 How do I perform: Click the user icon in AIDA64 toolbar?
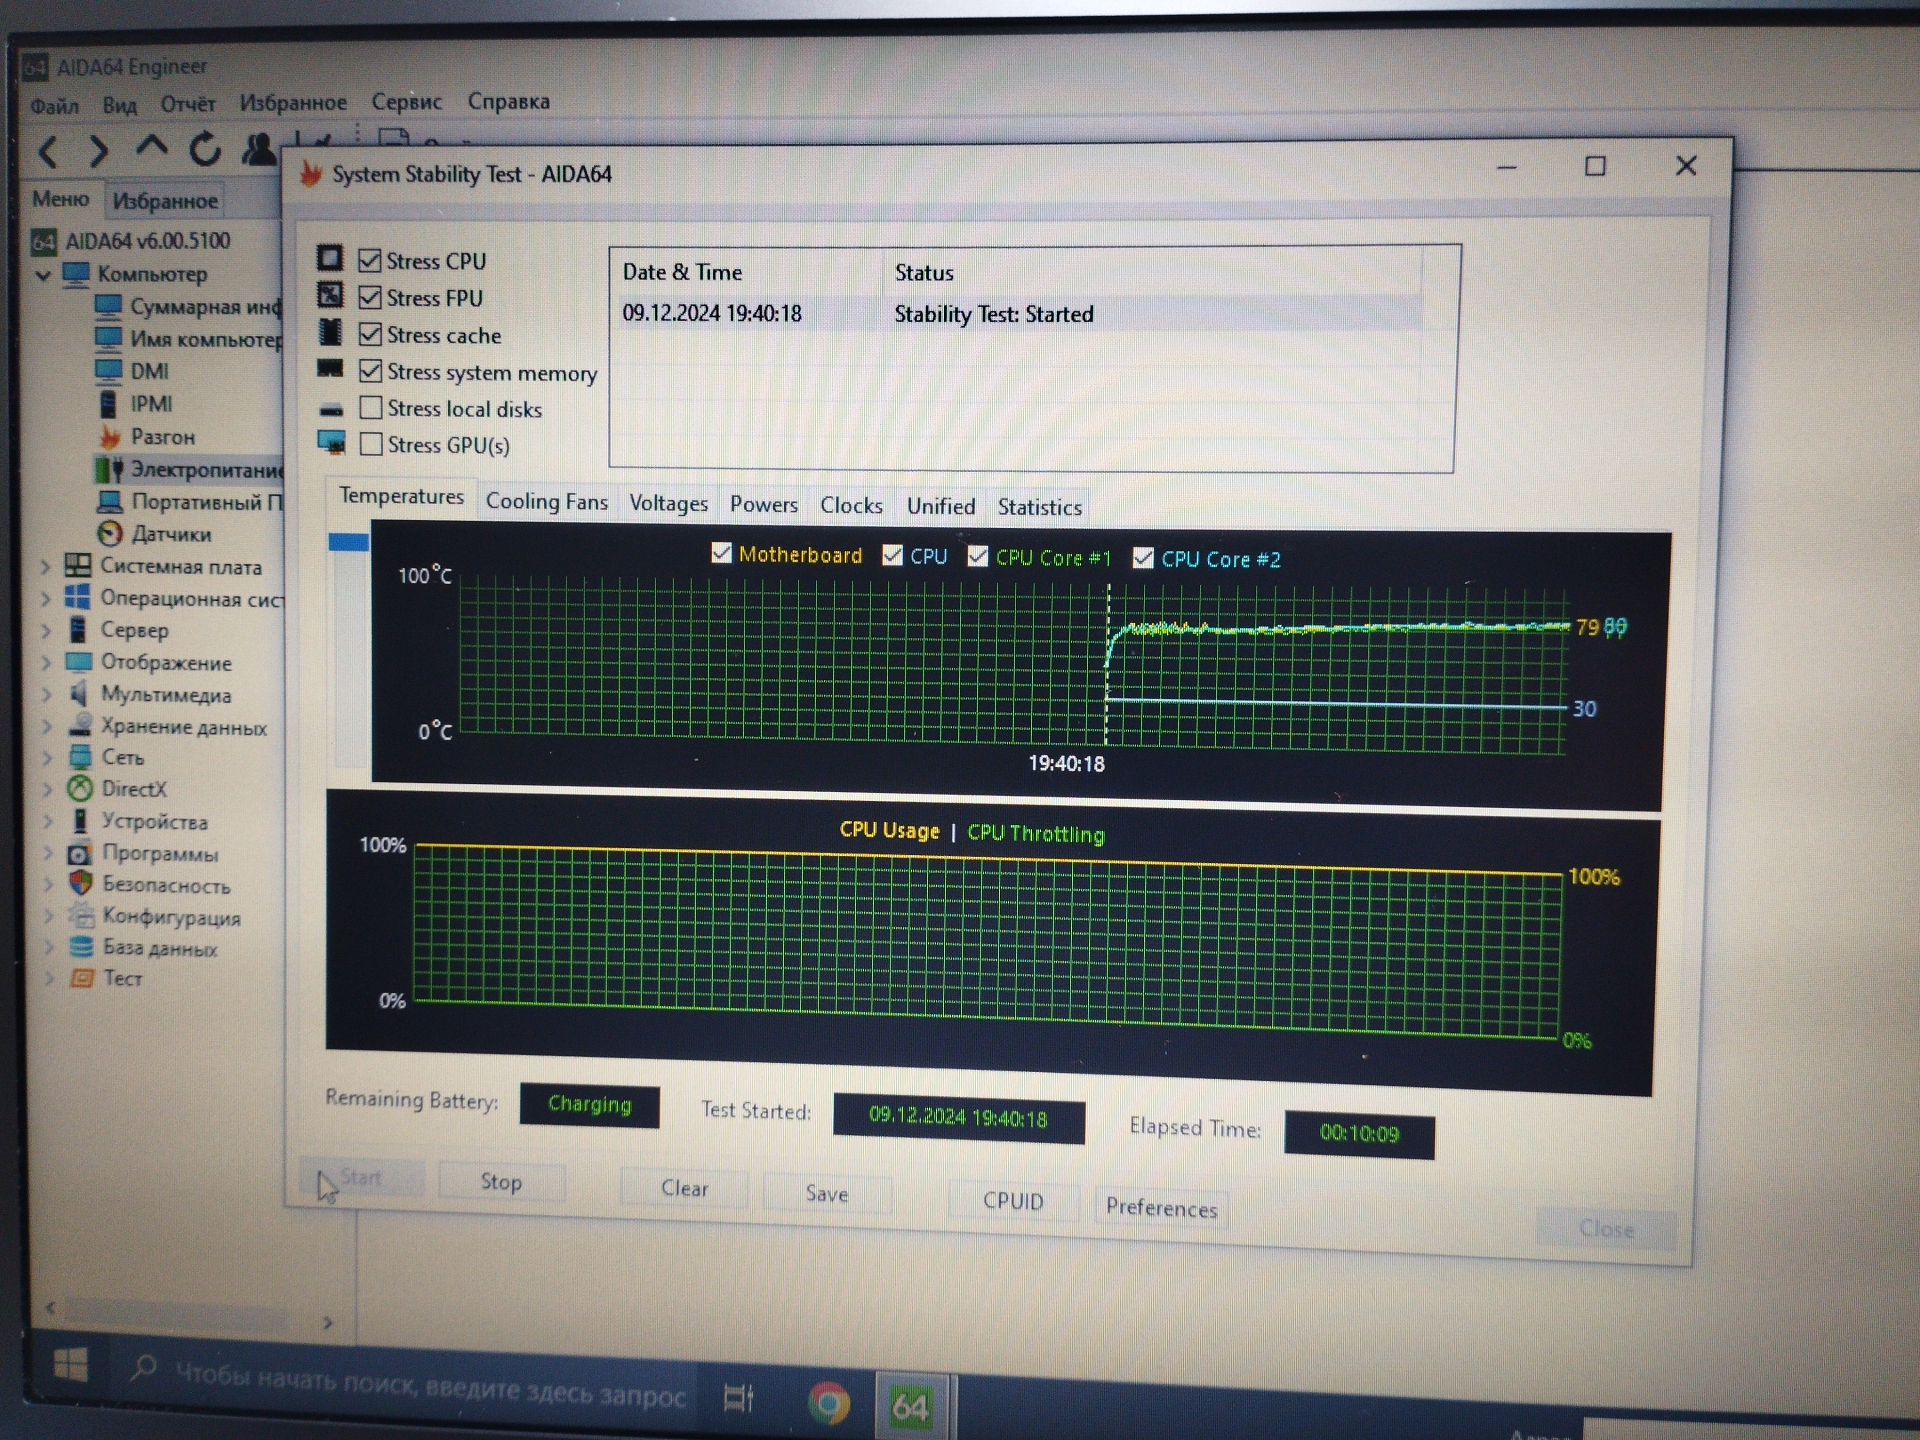coord(259,149)
